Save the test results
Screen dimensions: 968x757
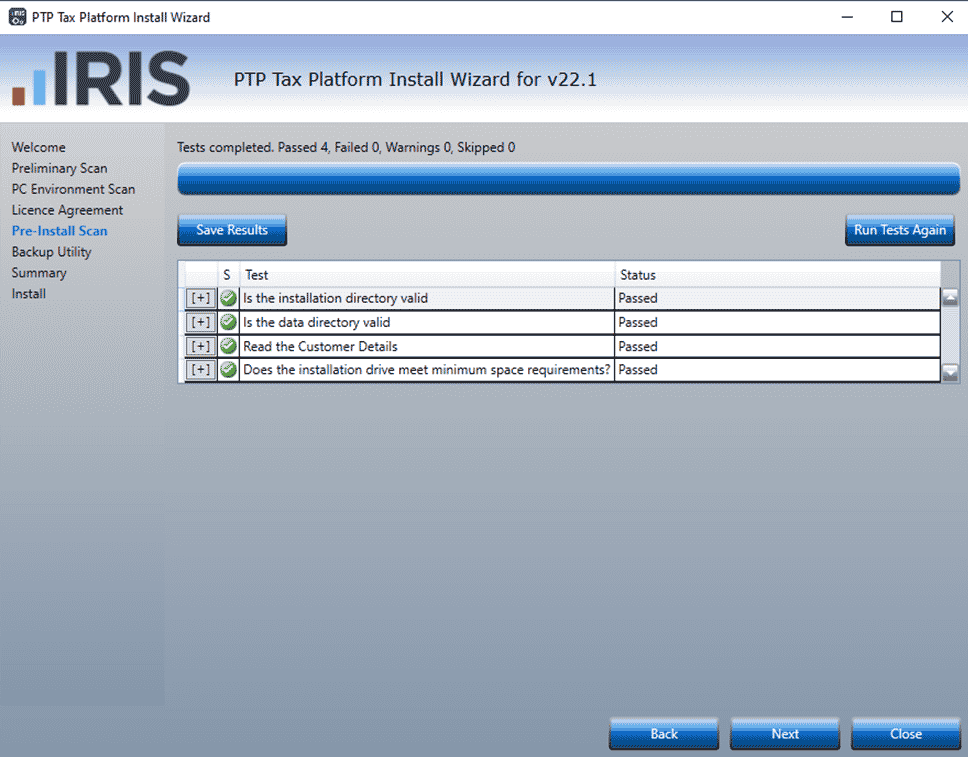click(232, 230)
